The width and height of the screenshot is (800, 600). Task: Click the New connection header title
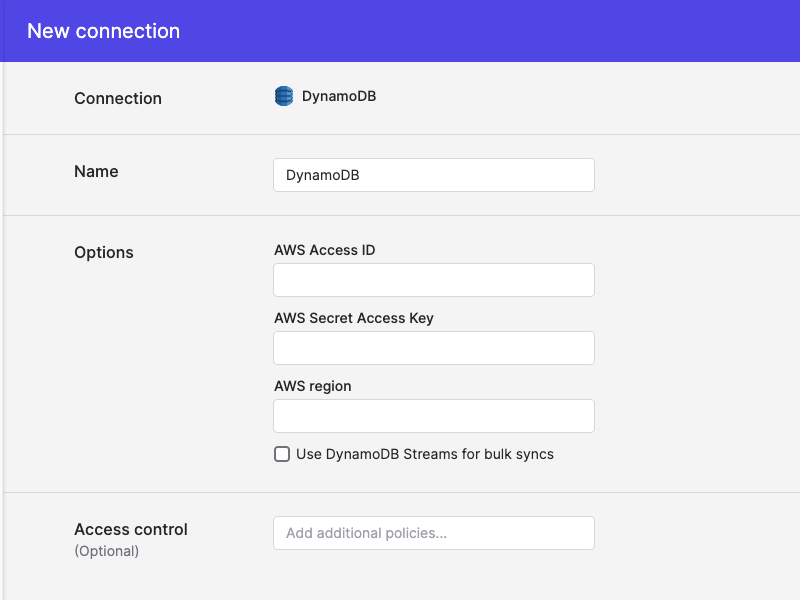[104, 31]
